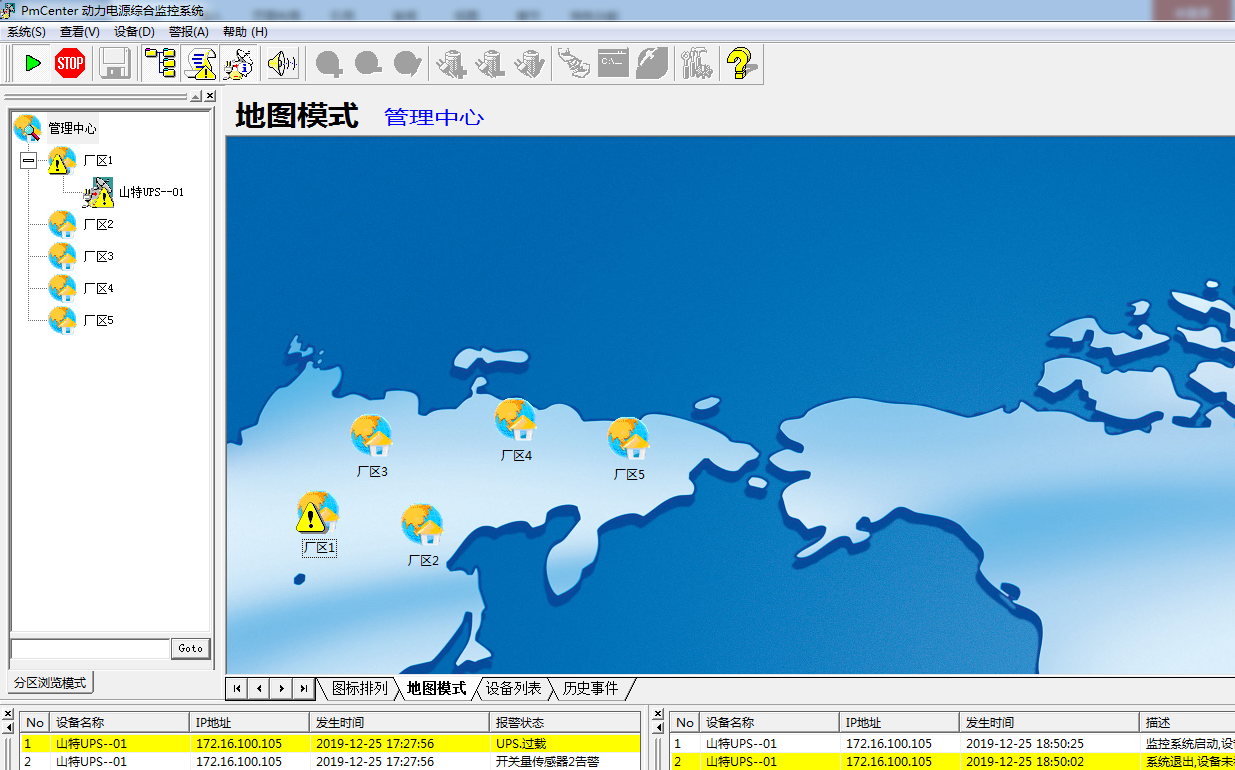Select 山特UPS--01 in the device tree

(151, 192)
